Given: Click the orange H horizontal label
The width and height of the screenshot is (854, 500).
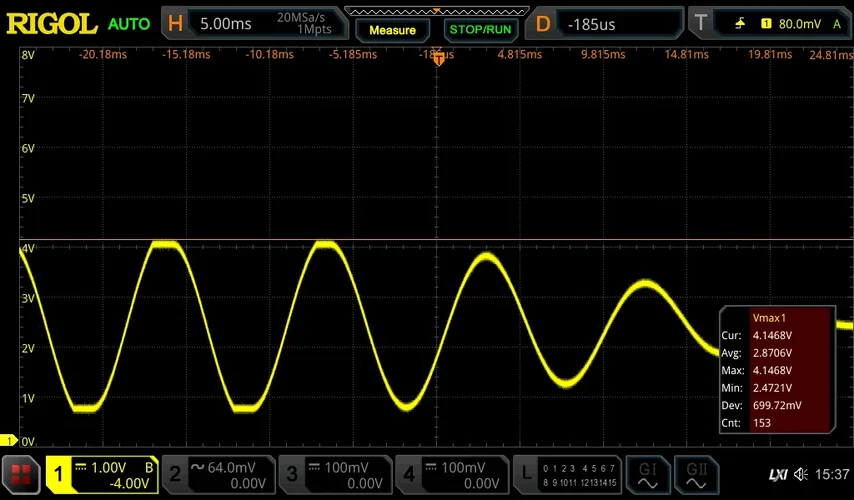Looking at the screenshot, I should [175, 24].
